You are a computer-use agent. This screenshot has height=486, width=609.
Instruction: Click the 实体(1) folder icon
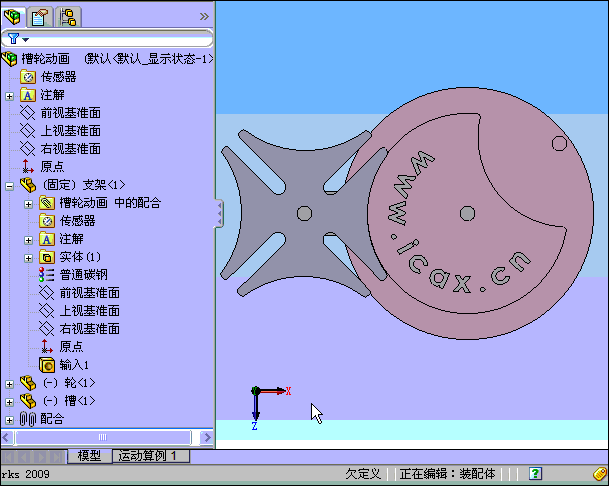coord(47,257)
